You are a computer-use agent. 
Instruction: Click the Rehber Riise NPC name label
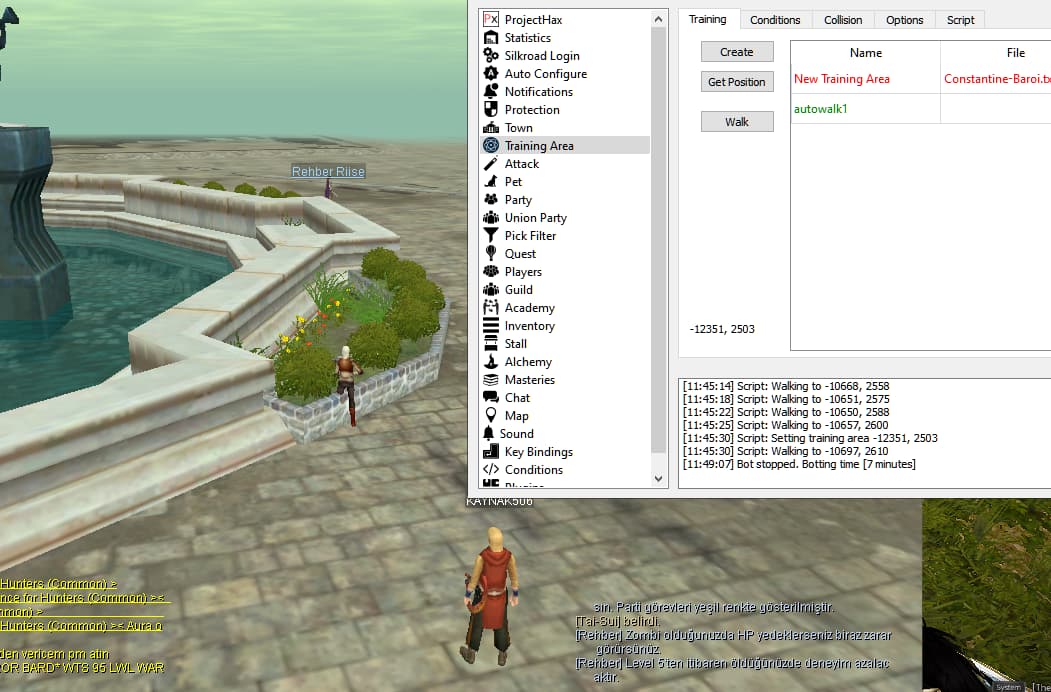pyautogui.click(x=328, y=172)
